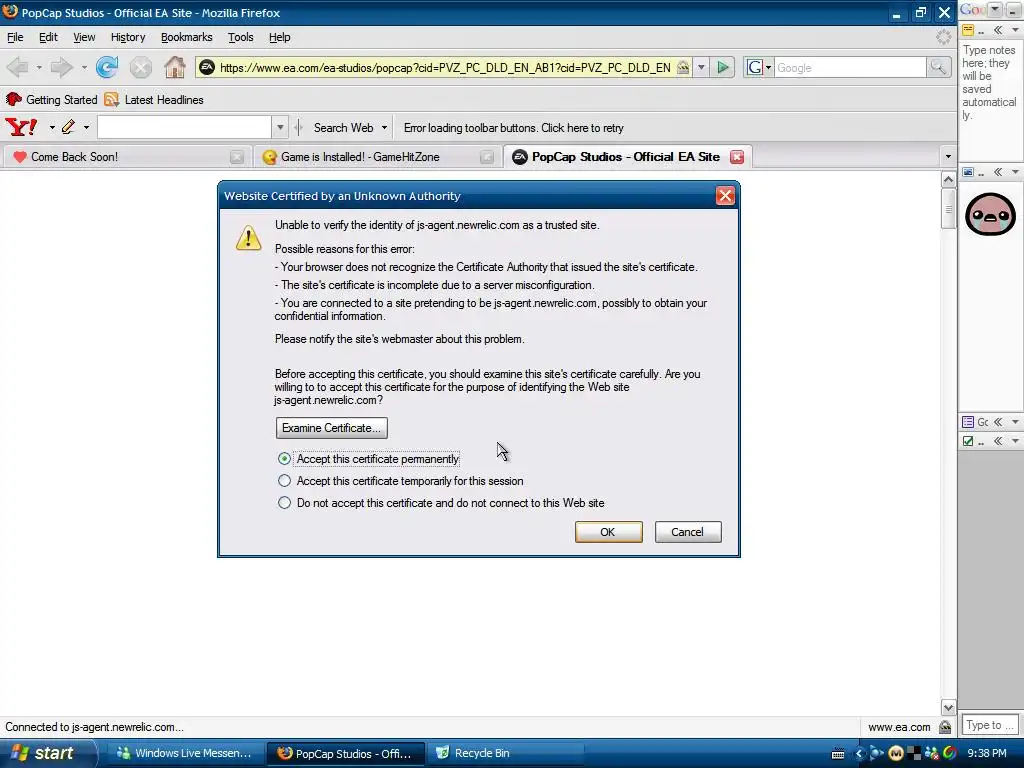The height and width of the screenshot is (768, 1024).
Task: Click the Windows Live Messenger tray icon
Action: click(x=932, y=754)
